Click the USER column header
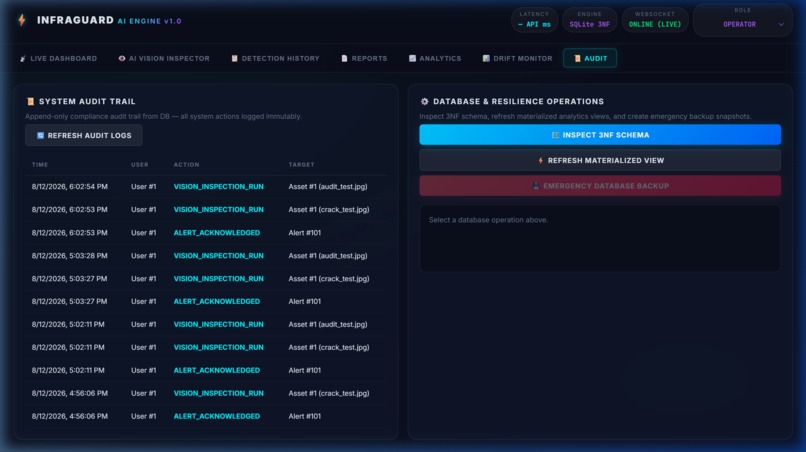The height and width of the screenshot is (452, 806). 140,165
